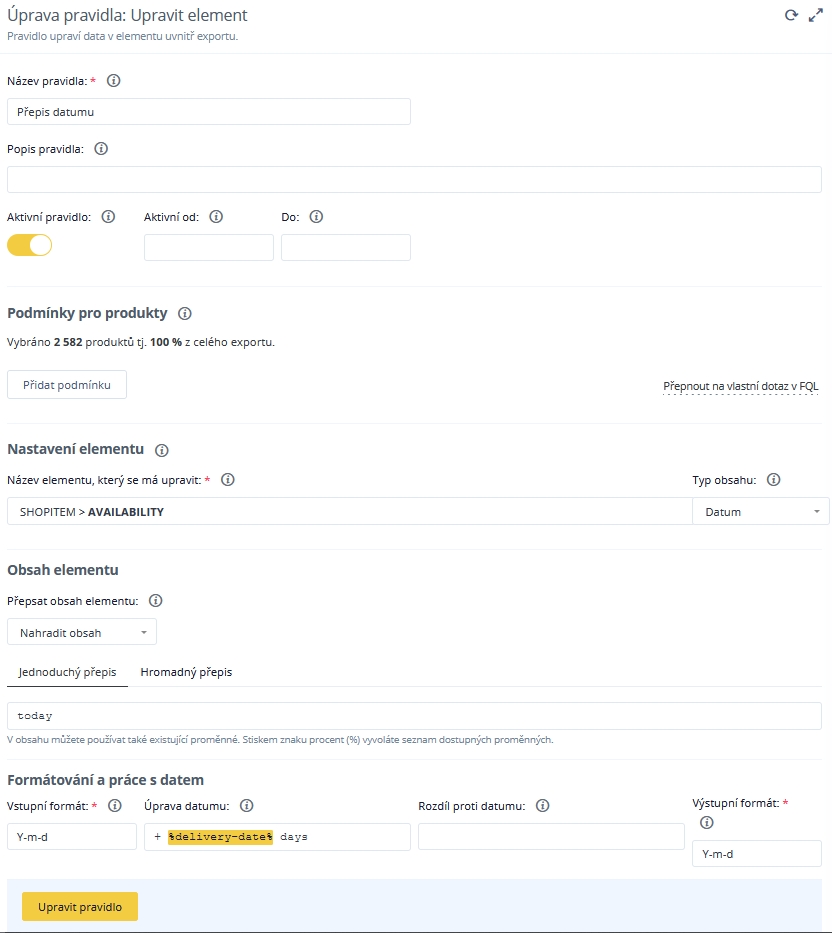Open info tooltip for Úprava datumu

(x=247, y=806)
